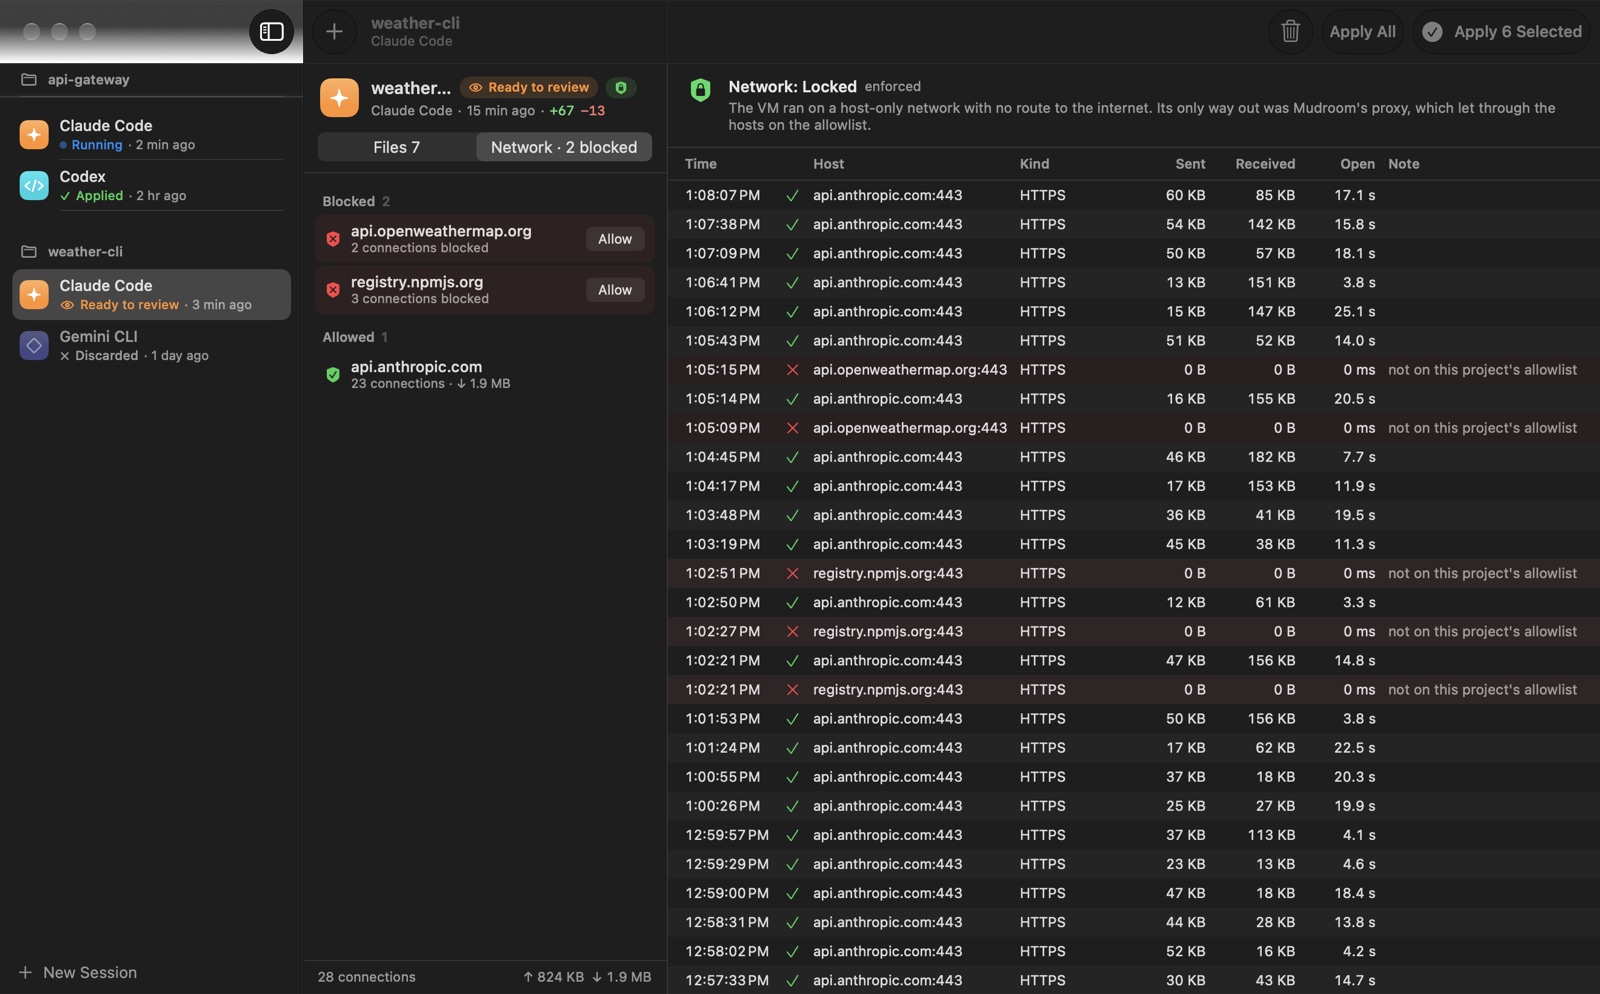Image resolution: width=1600 pixels, height=994 pixels.
Task: Click weather-cli folder icon in sidebar
Action: tap(29, 252)
